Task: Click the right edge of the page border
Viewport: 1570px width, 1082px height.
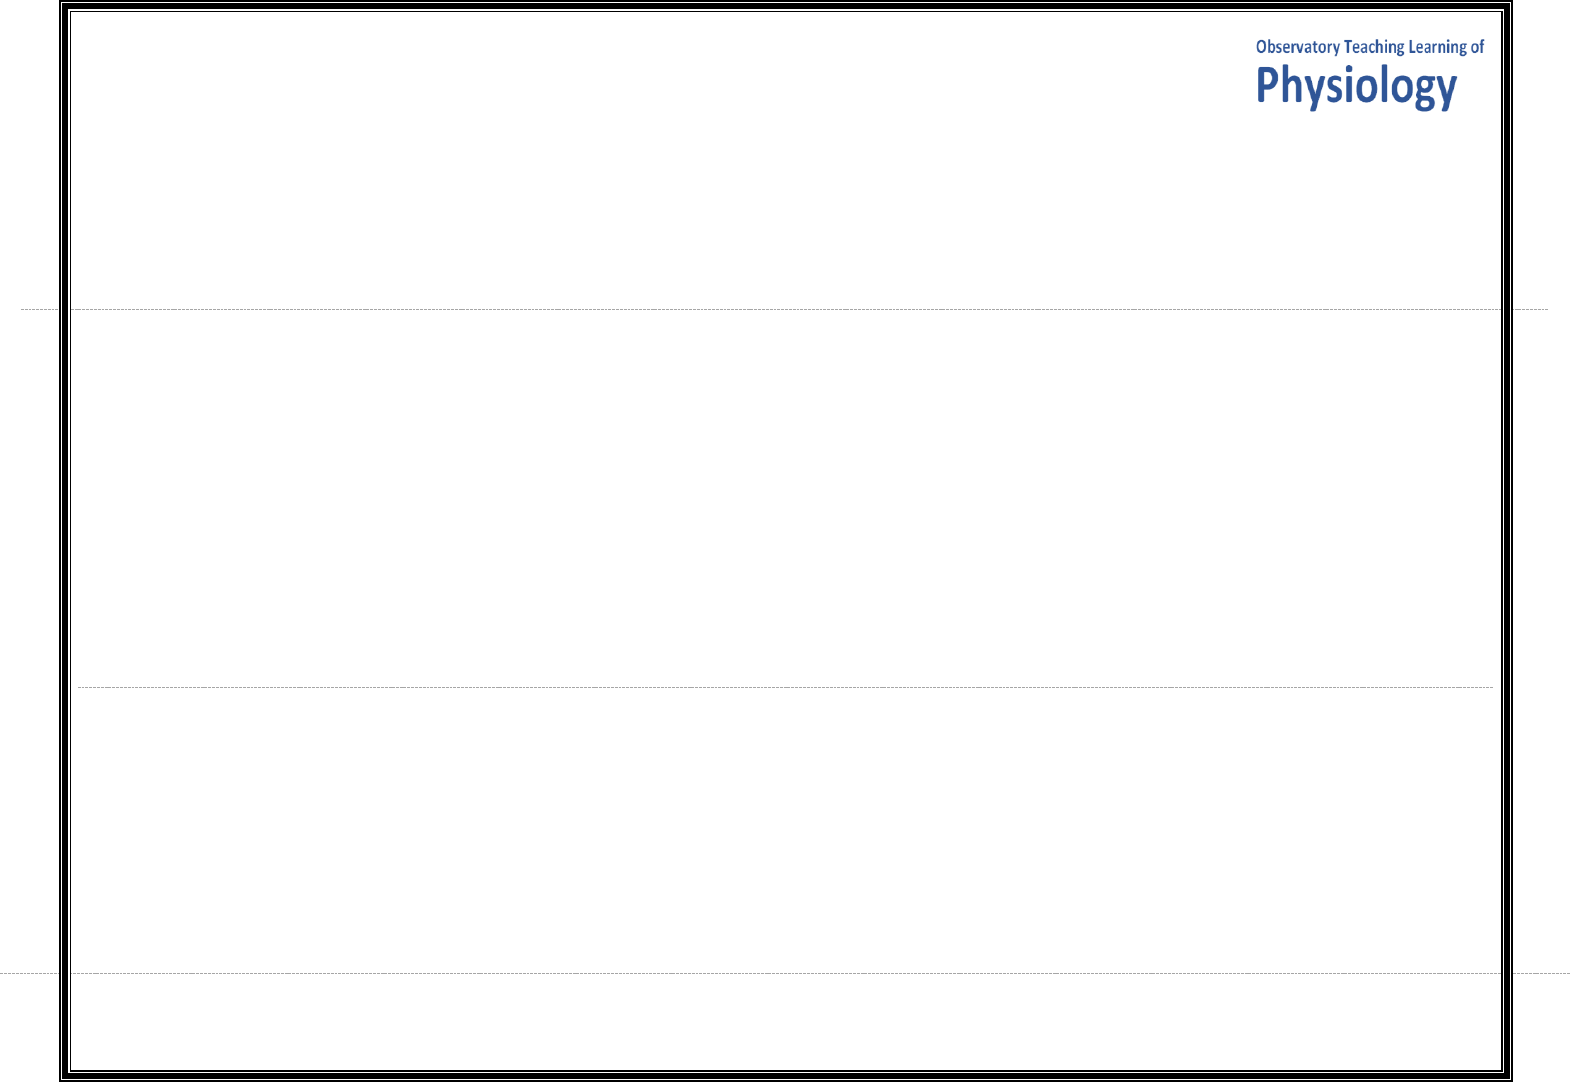Action: [x=1506, y=540]
